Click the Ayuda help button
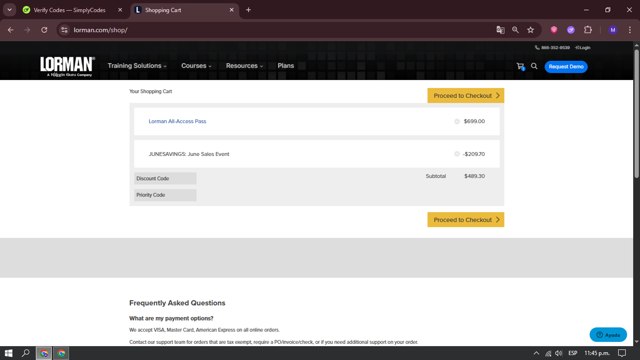640x360 pixels. [x=608, y=335]
